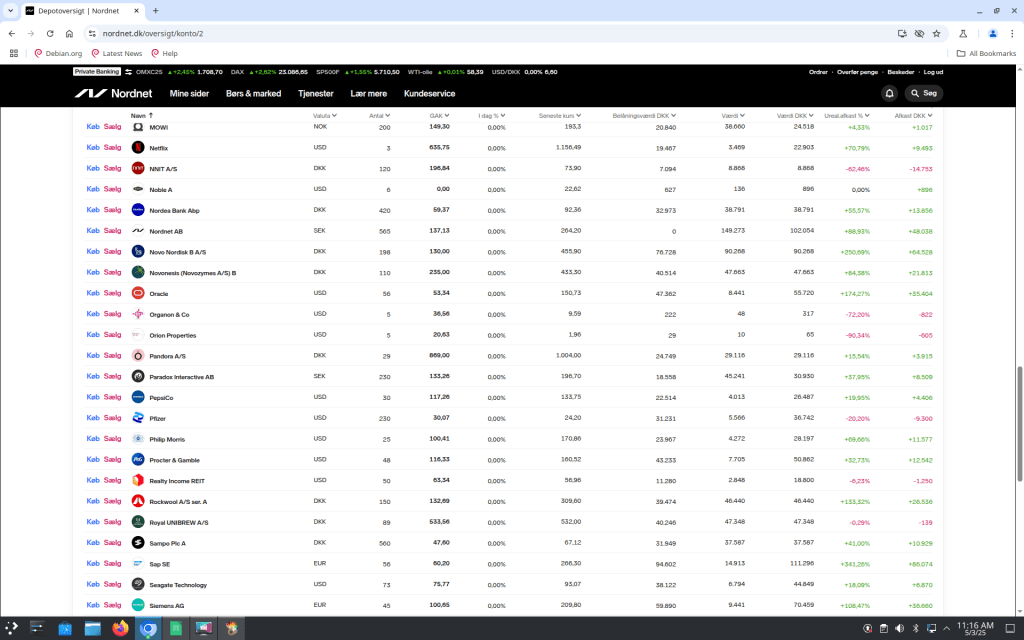This screenshot has height=640, width=1024.
Task: Open Firefox from the taskbar
Action: click(x=121, y=628)
